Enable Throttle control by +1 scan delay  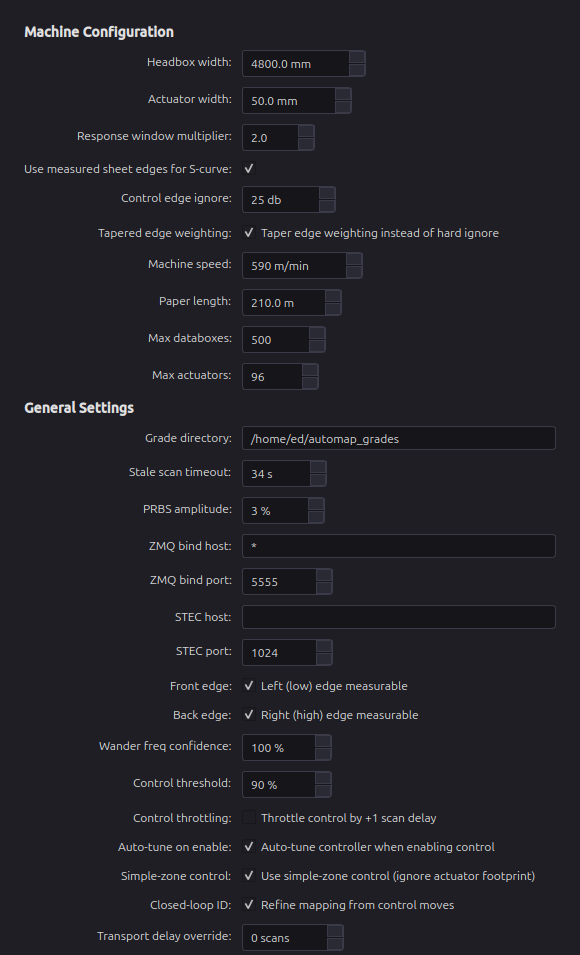pyautogui.click(x=249, y=818)
